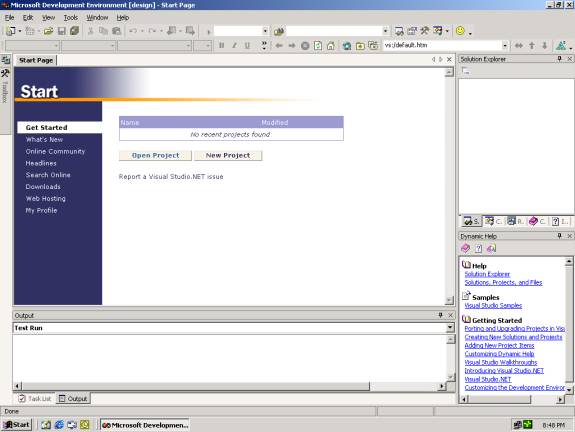575x432 pixels.
Task: Switch to the Task List tab
Action: [35, 398]
